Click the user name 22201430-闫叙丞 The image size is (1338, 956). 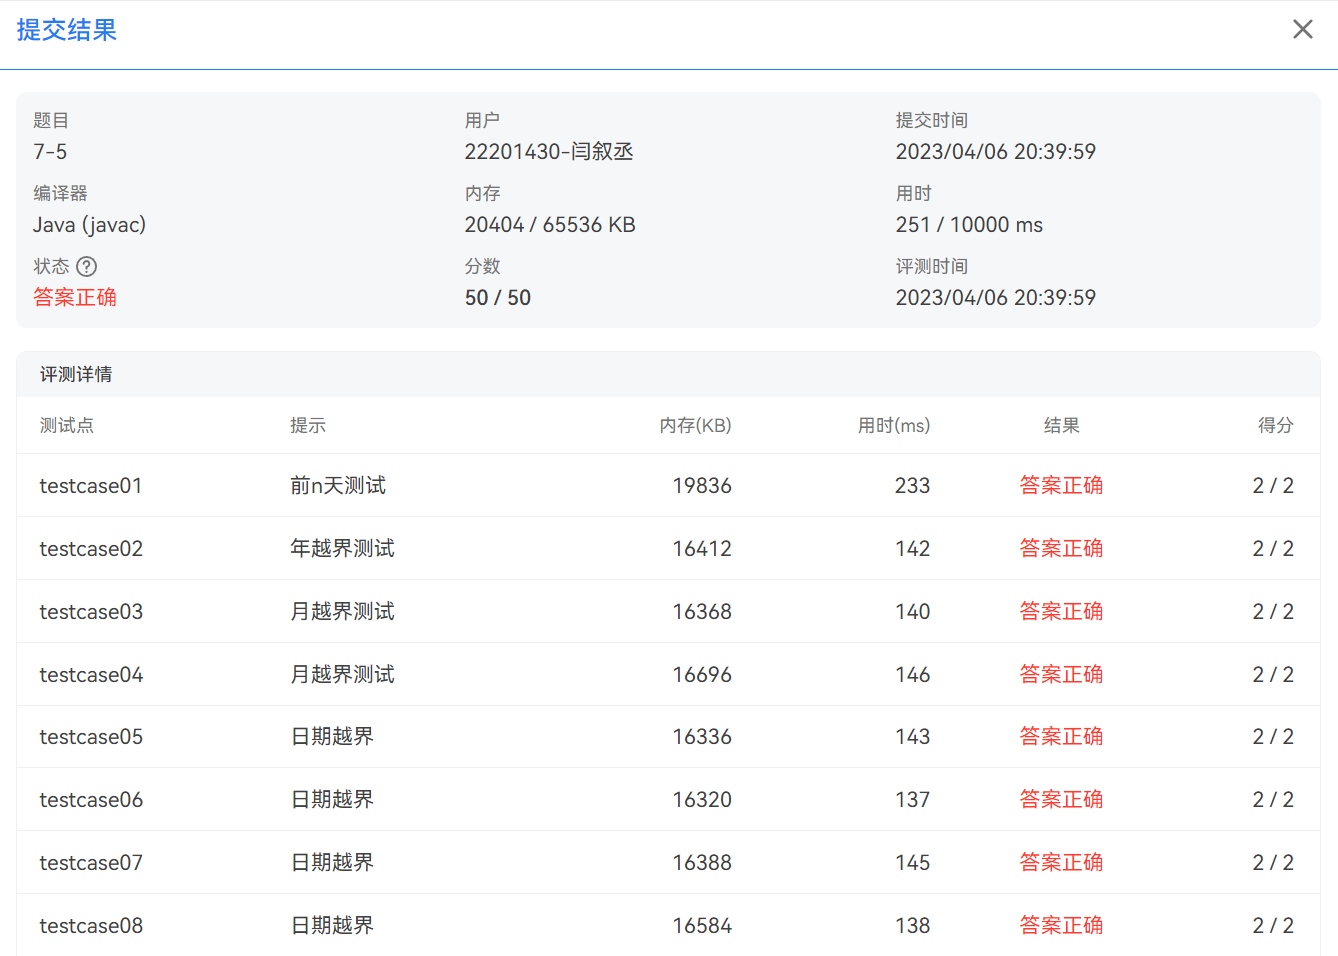(549, 152)
